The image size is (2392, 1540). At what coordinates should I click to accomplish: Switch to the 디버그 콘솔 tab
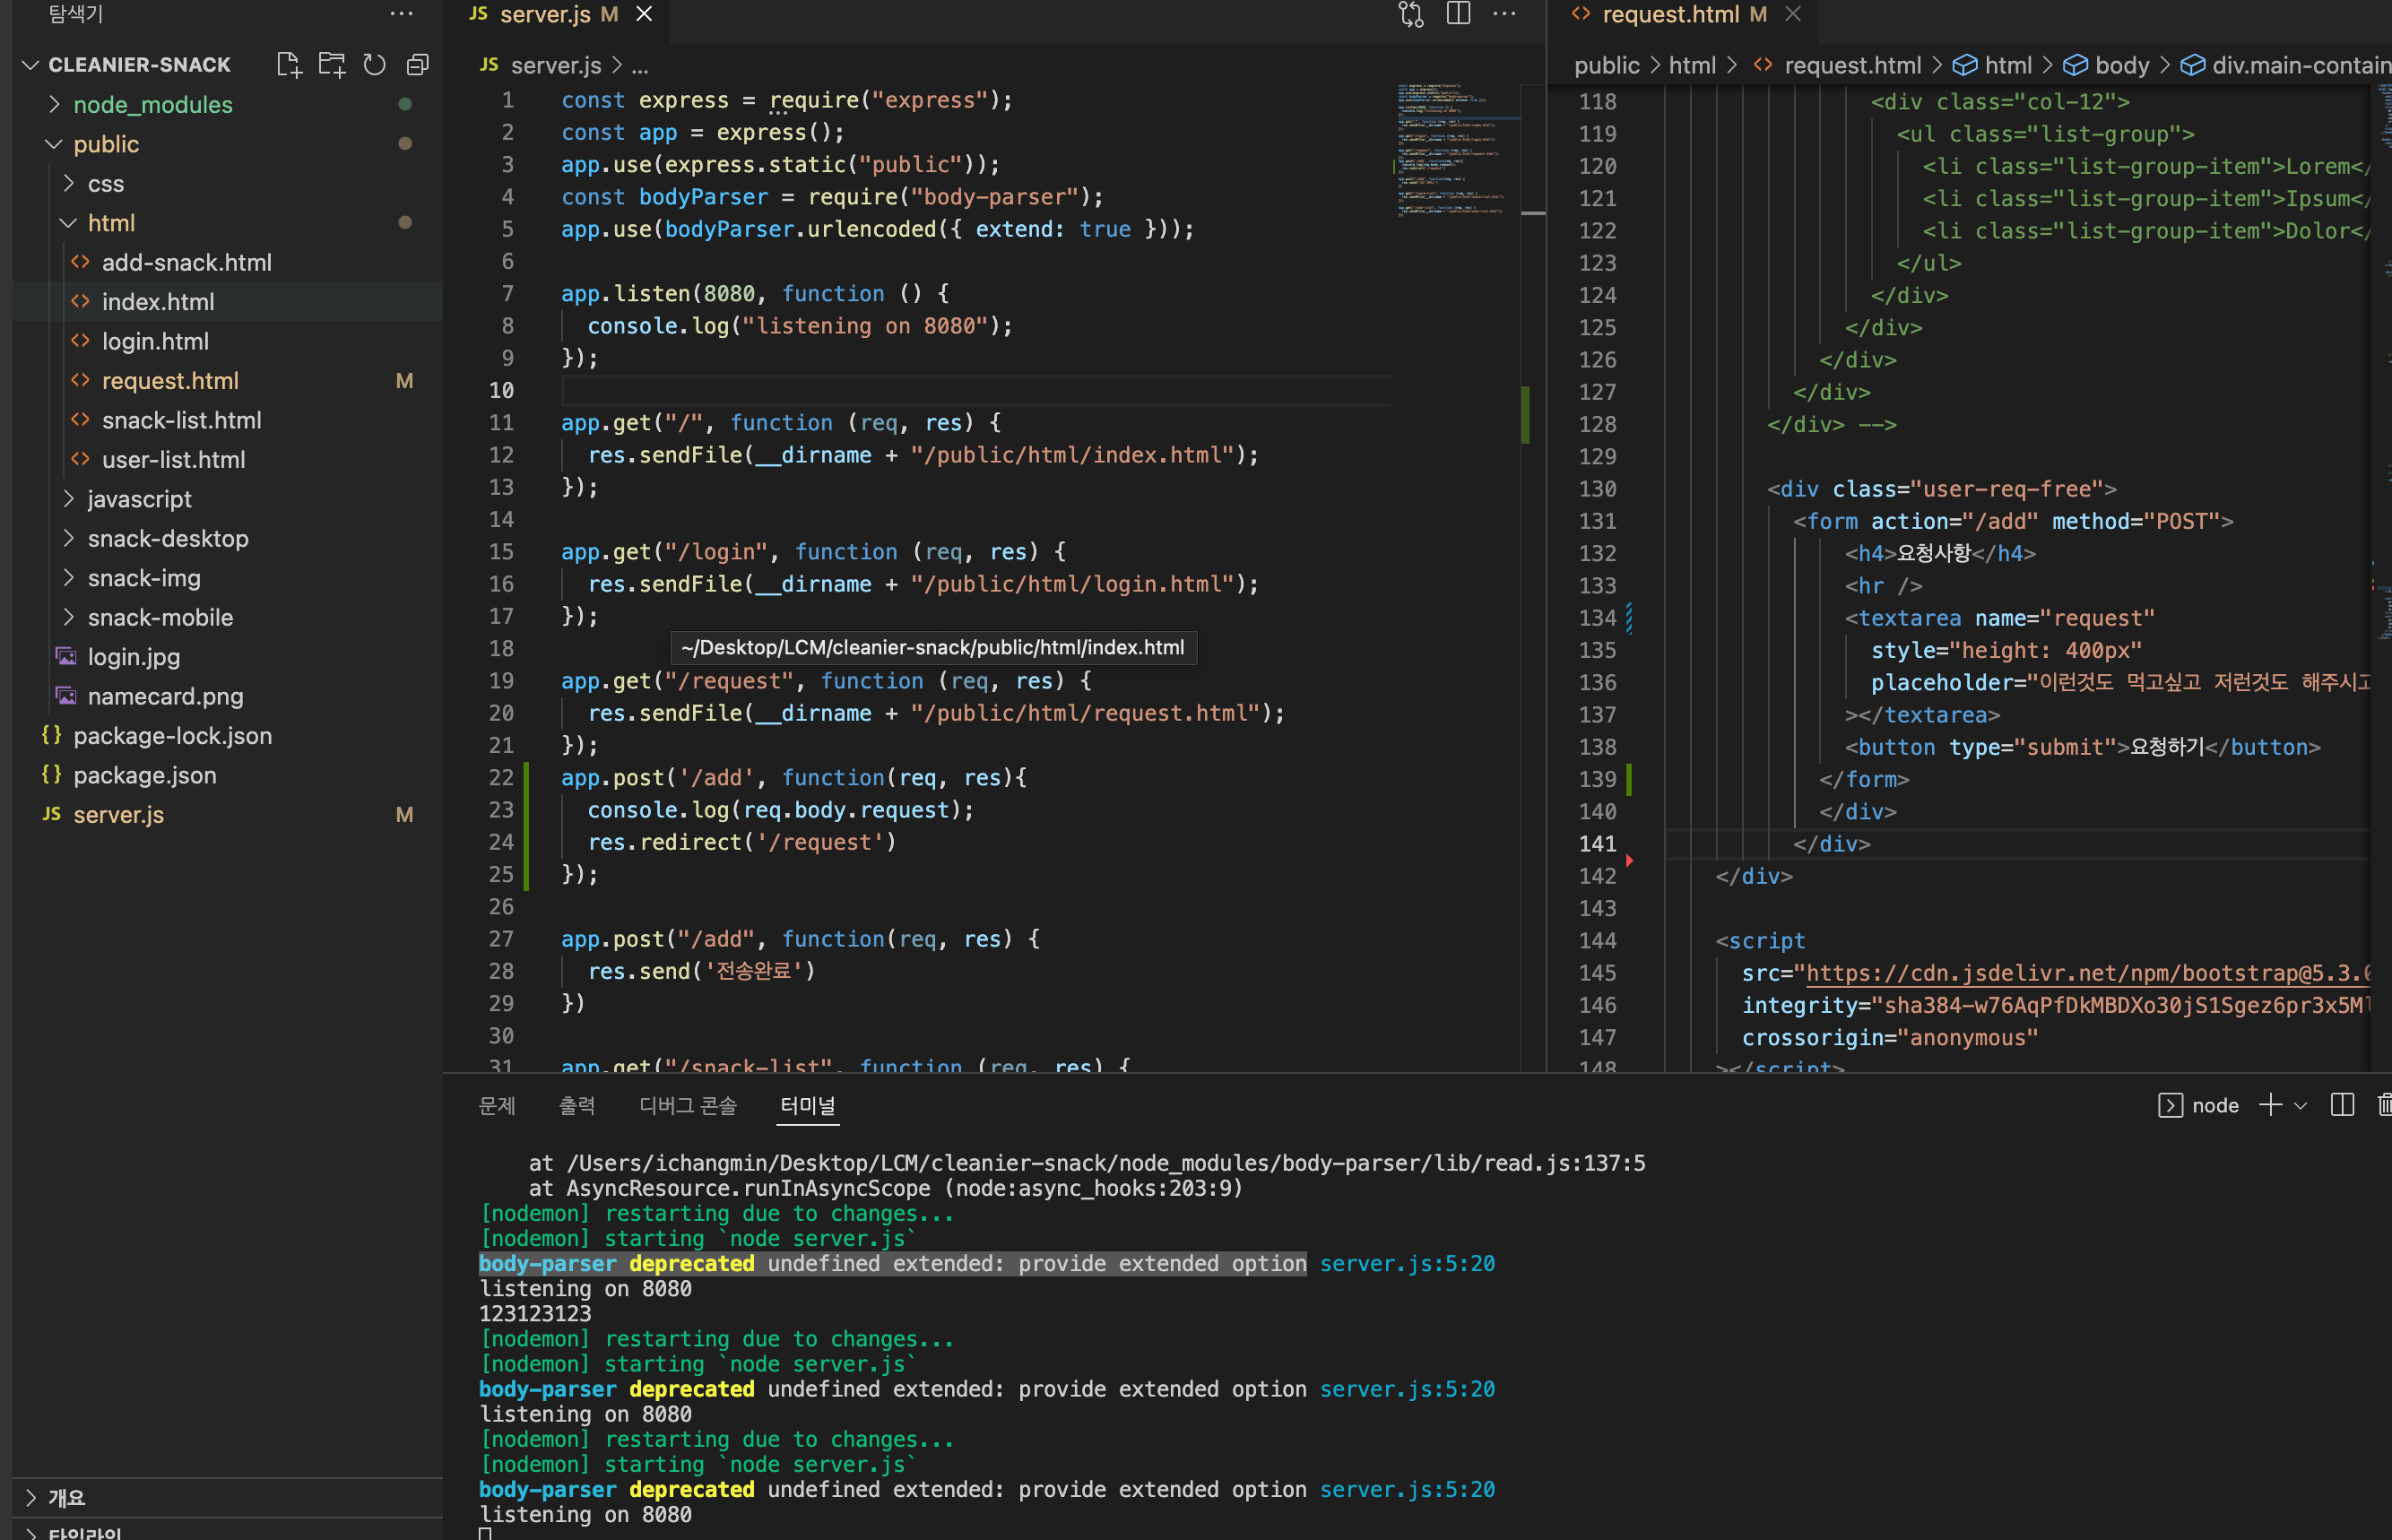click(x=688, y=1105)
